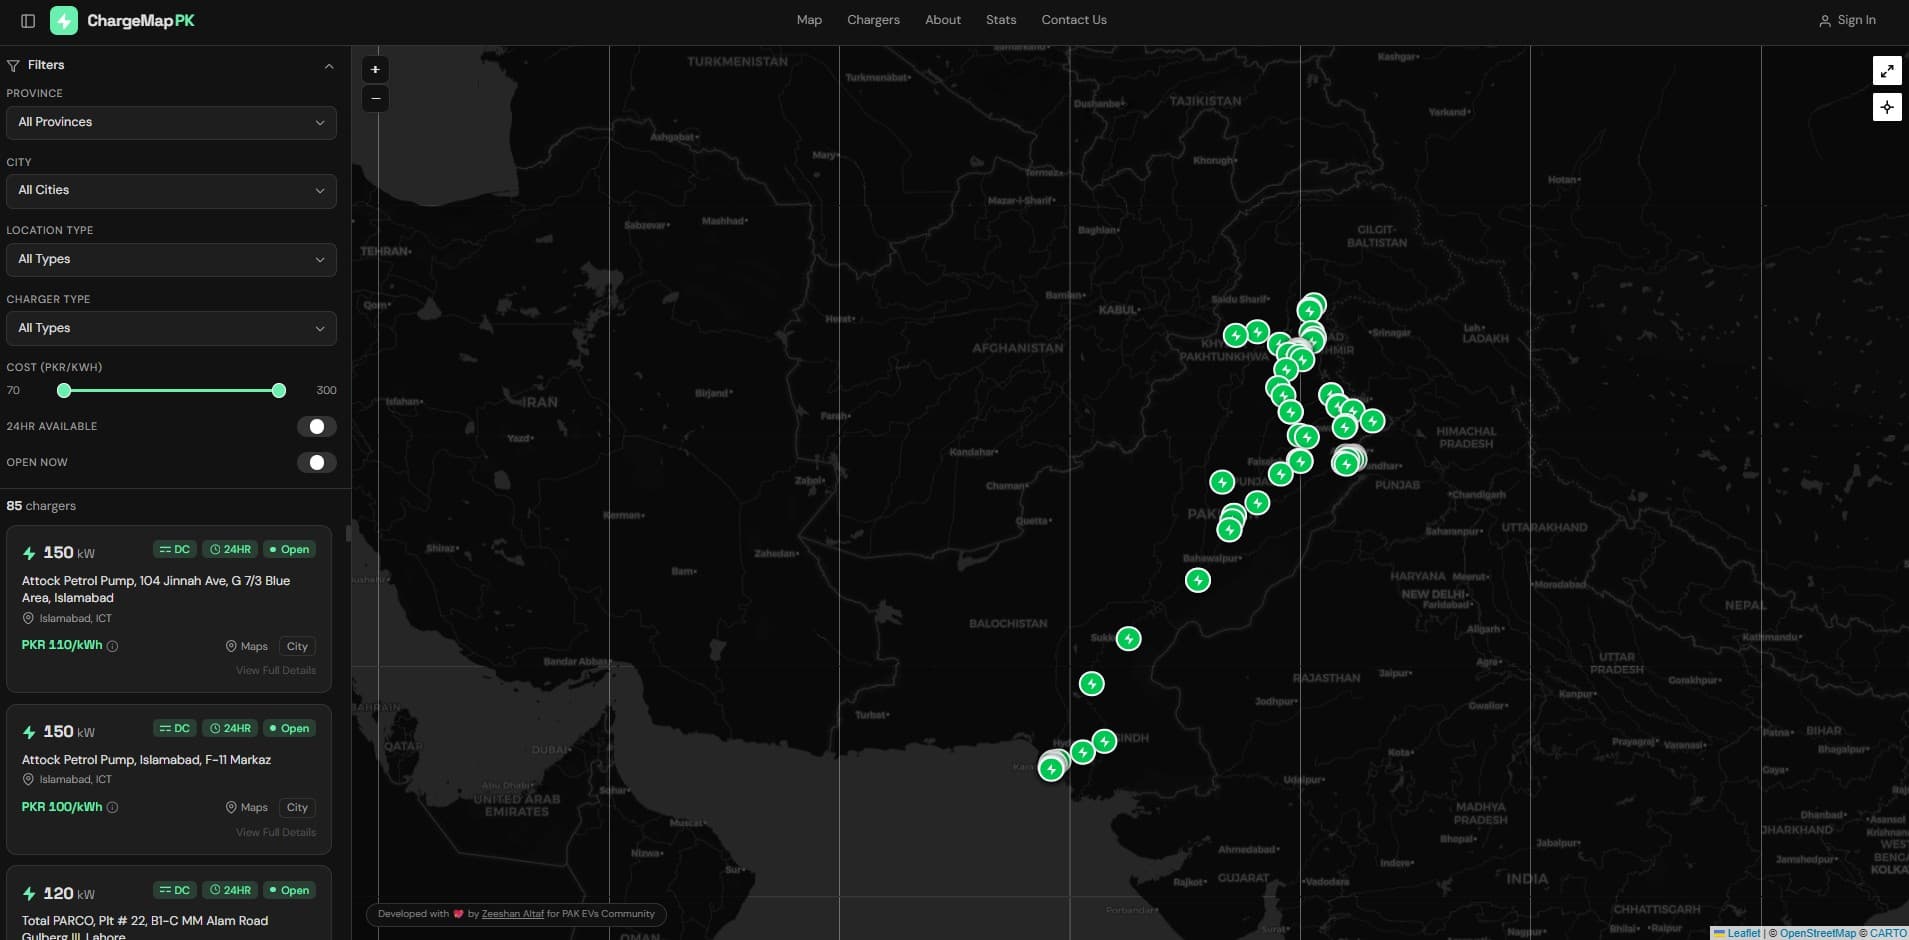Click Open badge on Total PARCO card

pyautogui.click(x=289, y=890)
